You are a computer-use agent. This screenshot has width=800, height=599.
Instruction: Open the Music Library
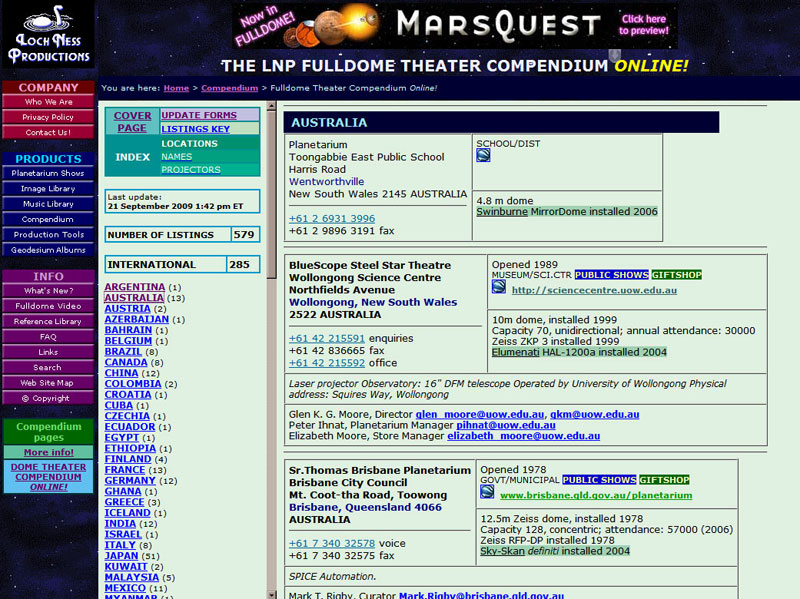tap(48, 204)
